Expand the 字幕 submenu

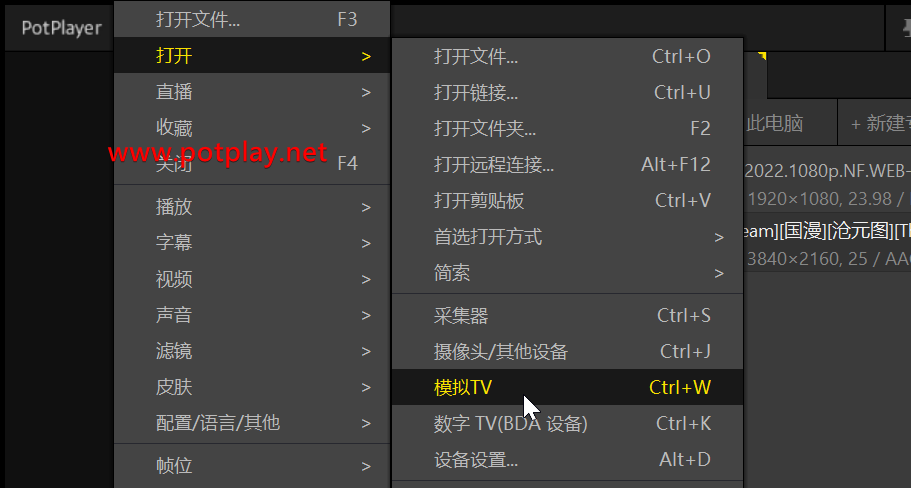(x=252, y=243)
